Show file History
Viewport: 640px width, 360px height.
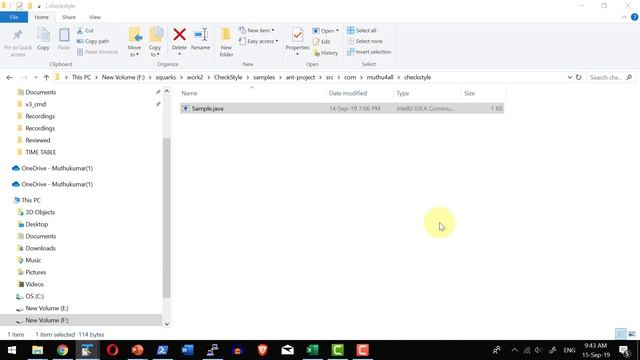(325, 53)
